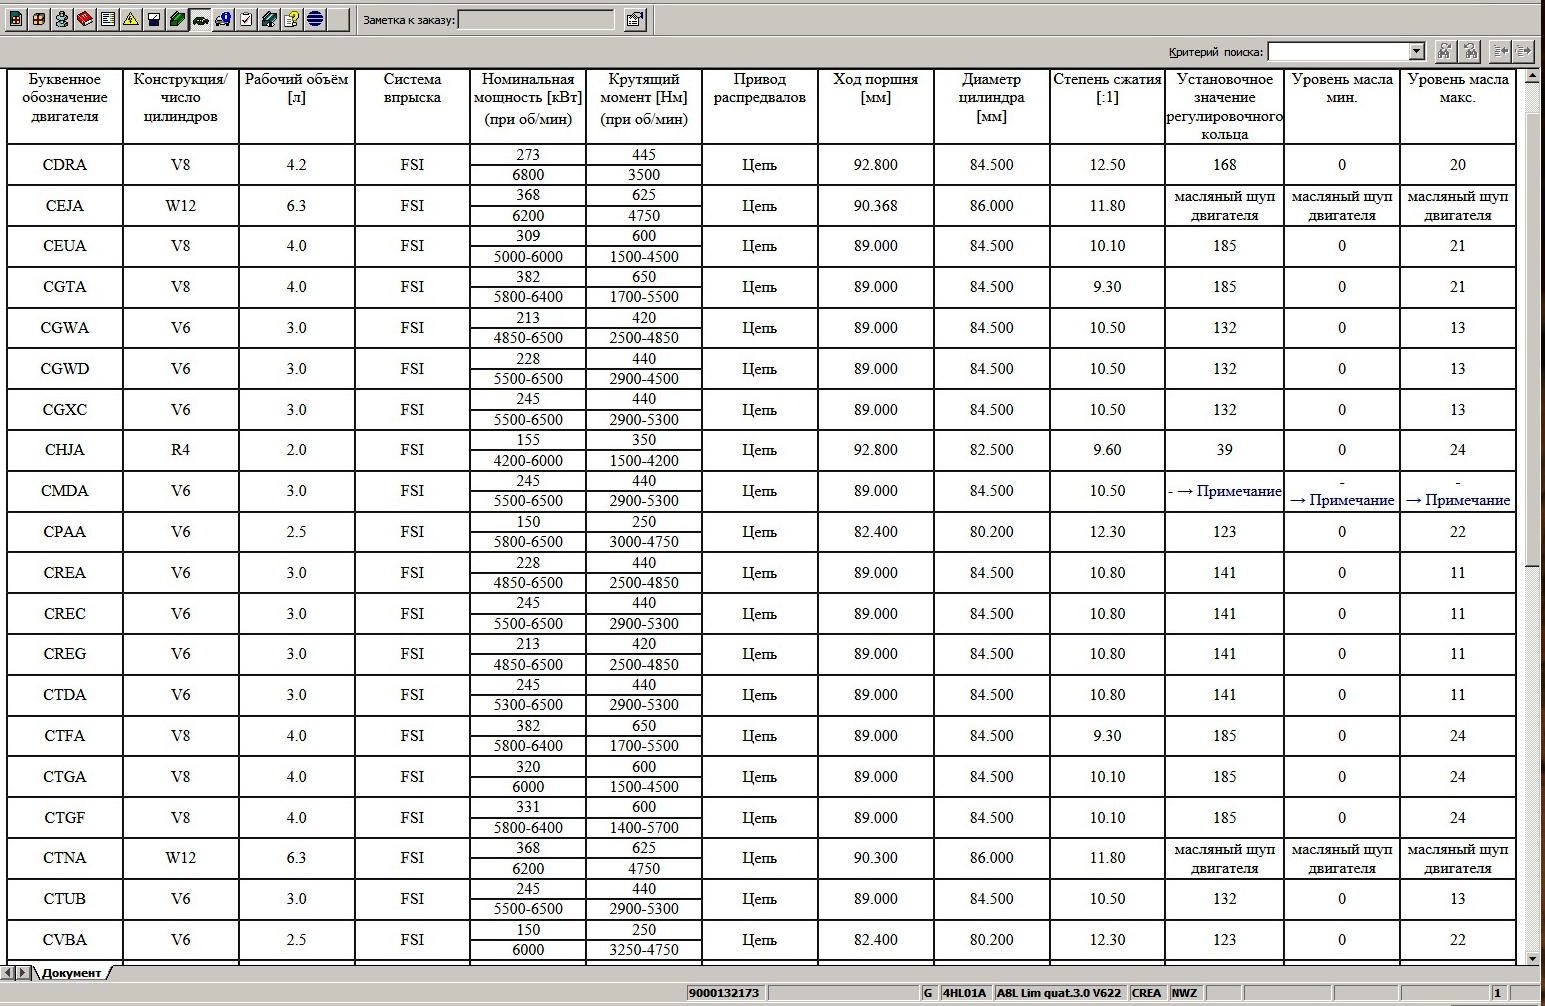Click the decrease indent icon
The width and height of the screenshot is (1545, 1006).
[x=1499, y=51]
